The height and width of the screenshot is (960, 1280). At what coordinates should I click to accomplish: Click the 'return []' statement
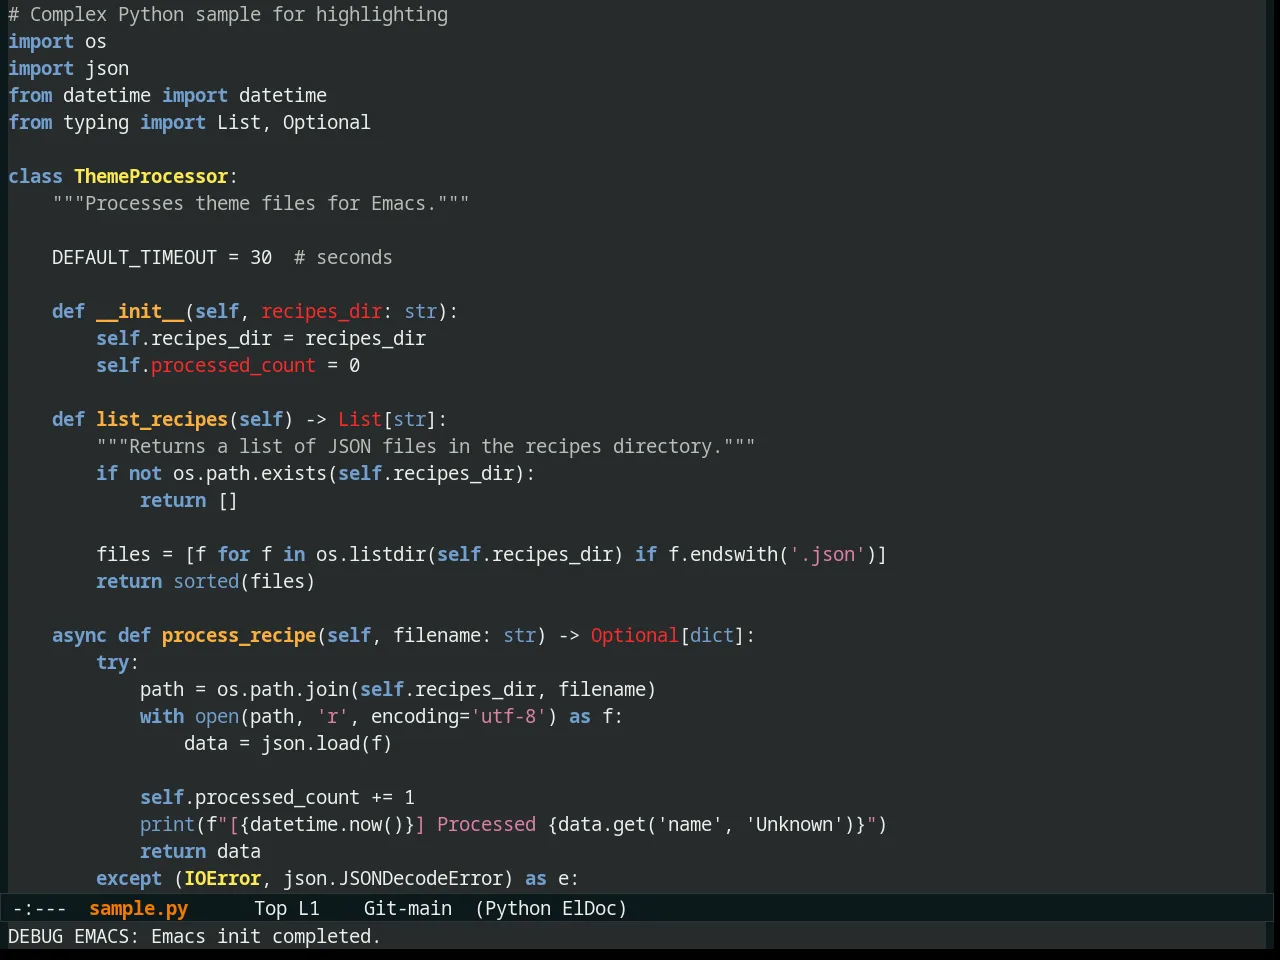(x=189, y=500)
